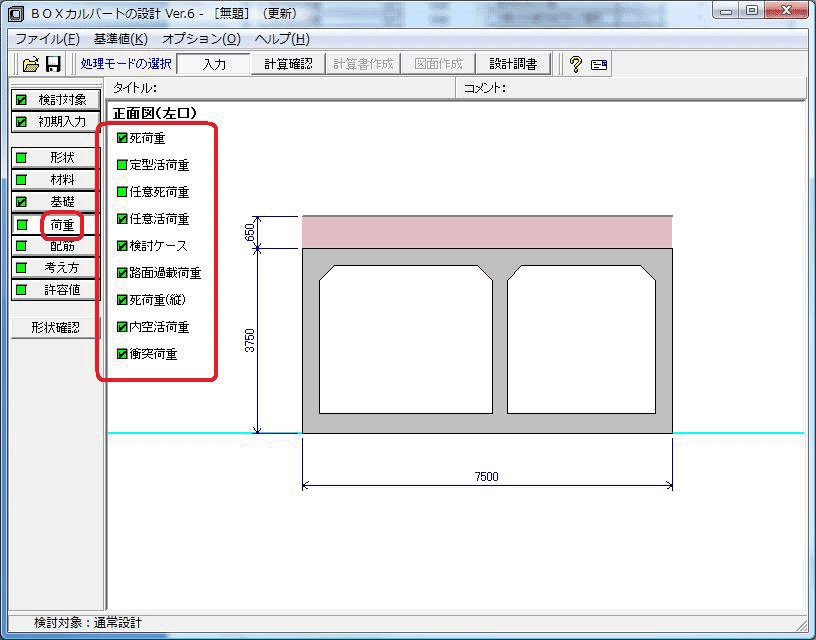
Task: Click the 650 cover depth dimension
Action: [x=250, y=232]
